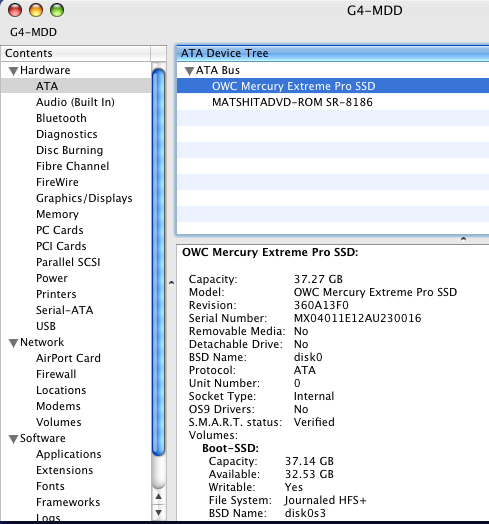This screenshot has height=524, width=489.
Task: Collapse the Software section triangle
Action: 13,439
